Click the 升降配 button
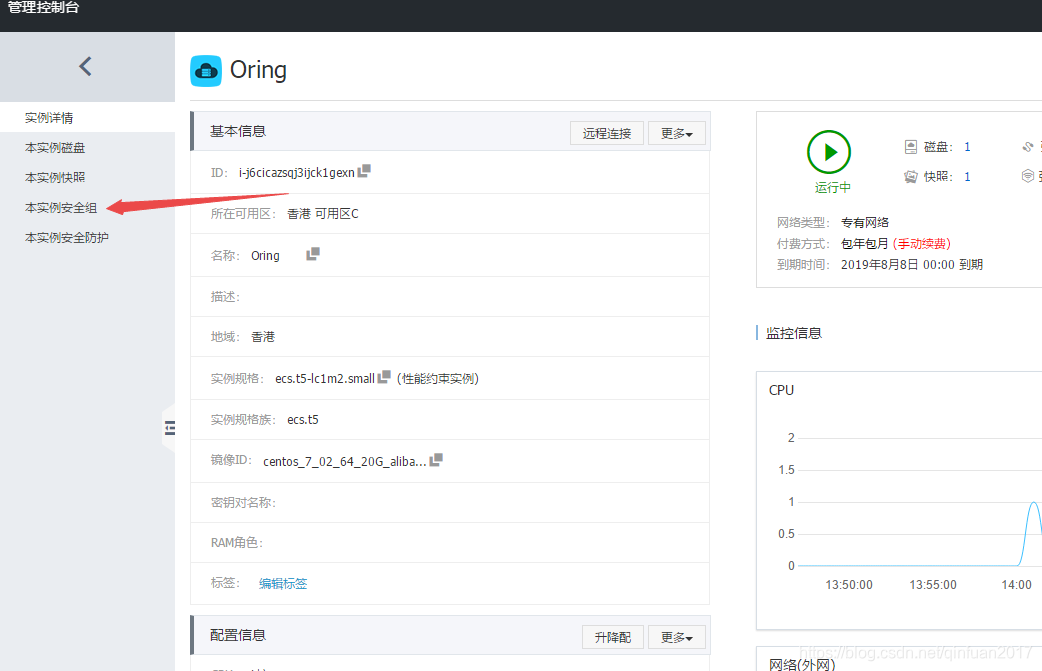The image size is (1042, 671). tap(613, 637)
